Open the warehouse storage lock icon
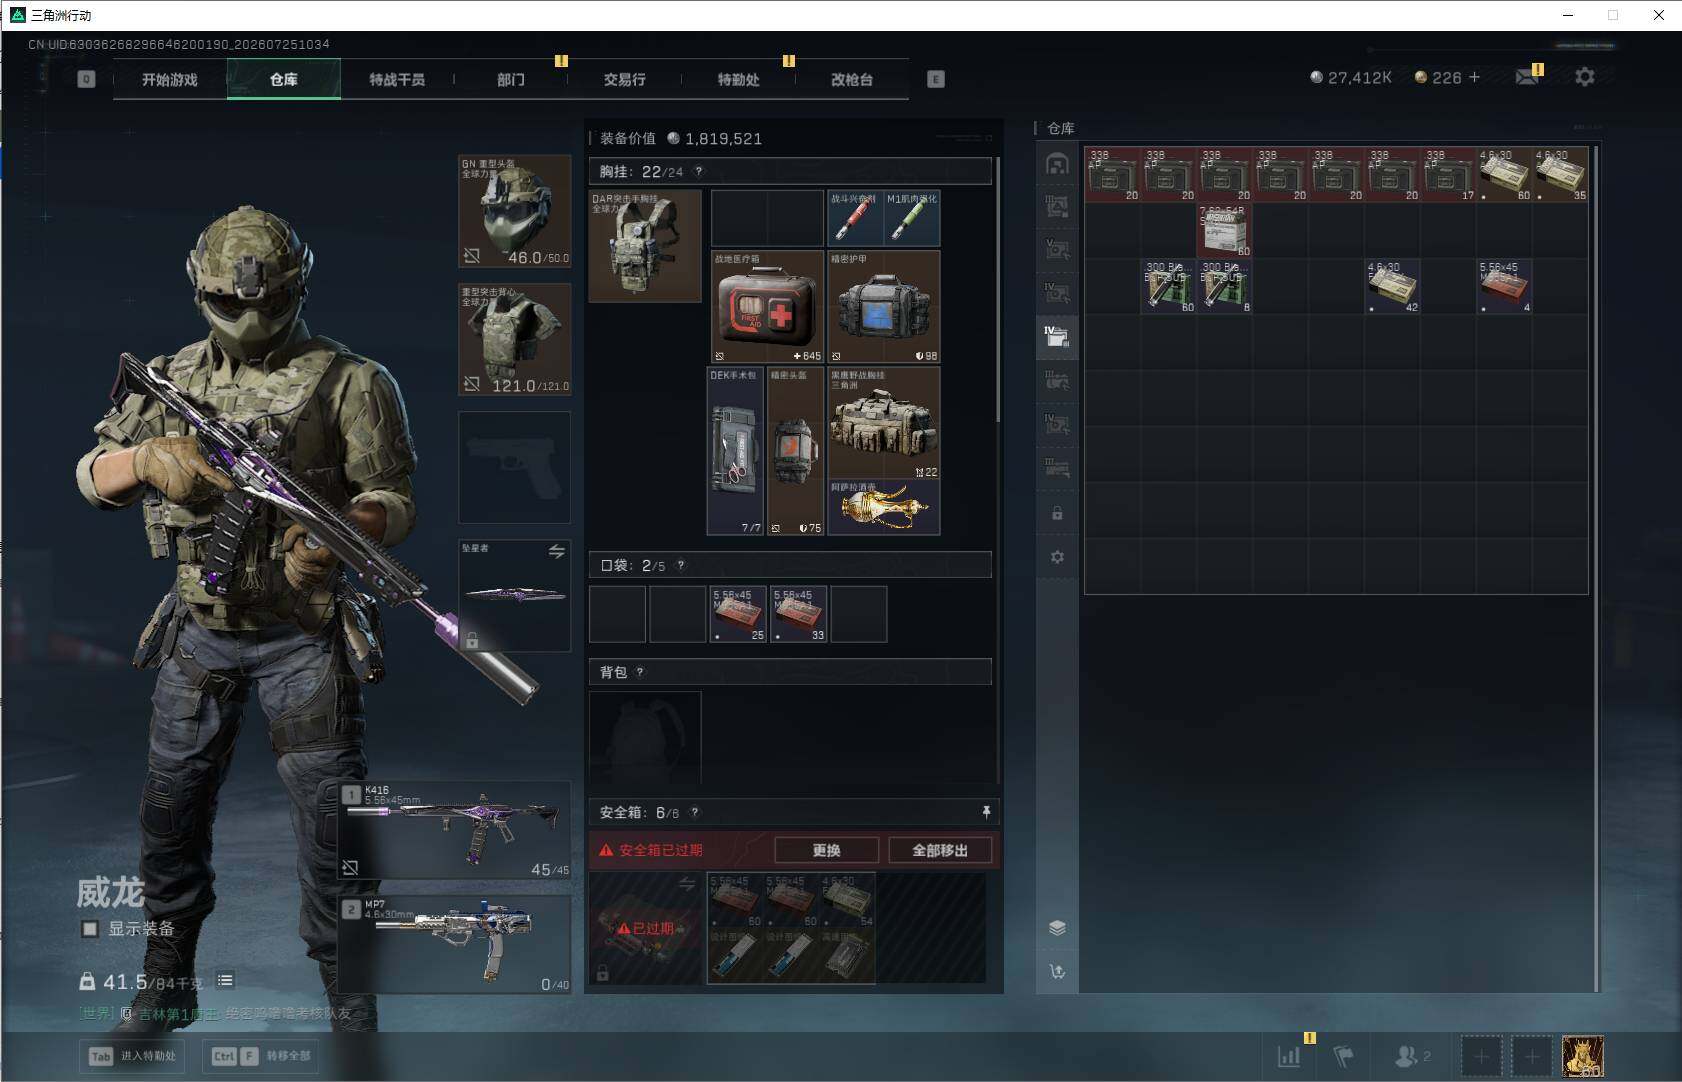Screen dimensions: 1682x1082 [x=1057, y=513]
